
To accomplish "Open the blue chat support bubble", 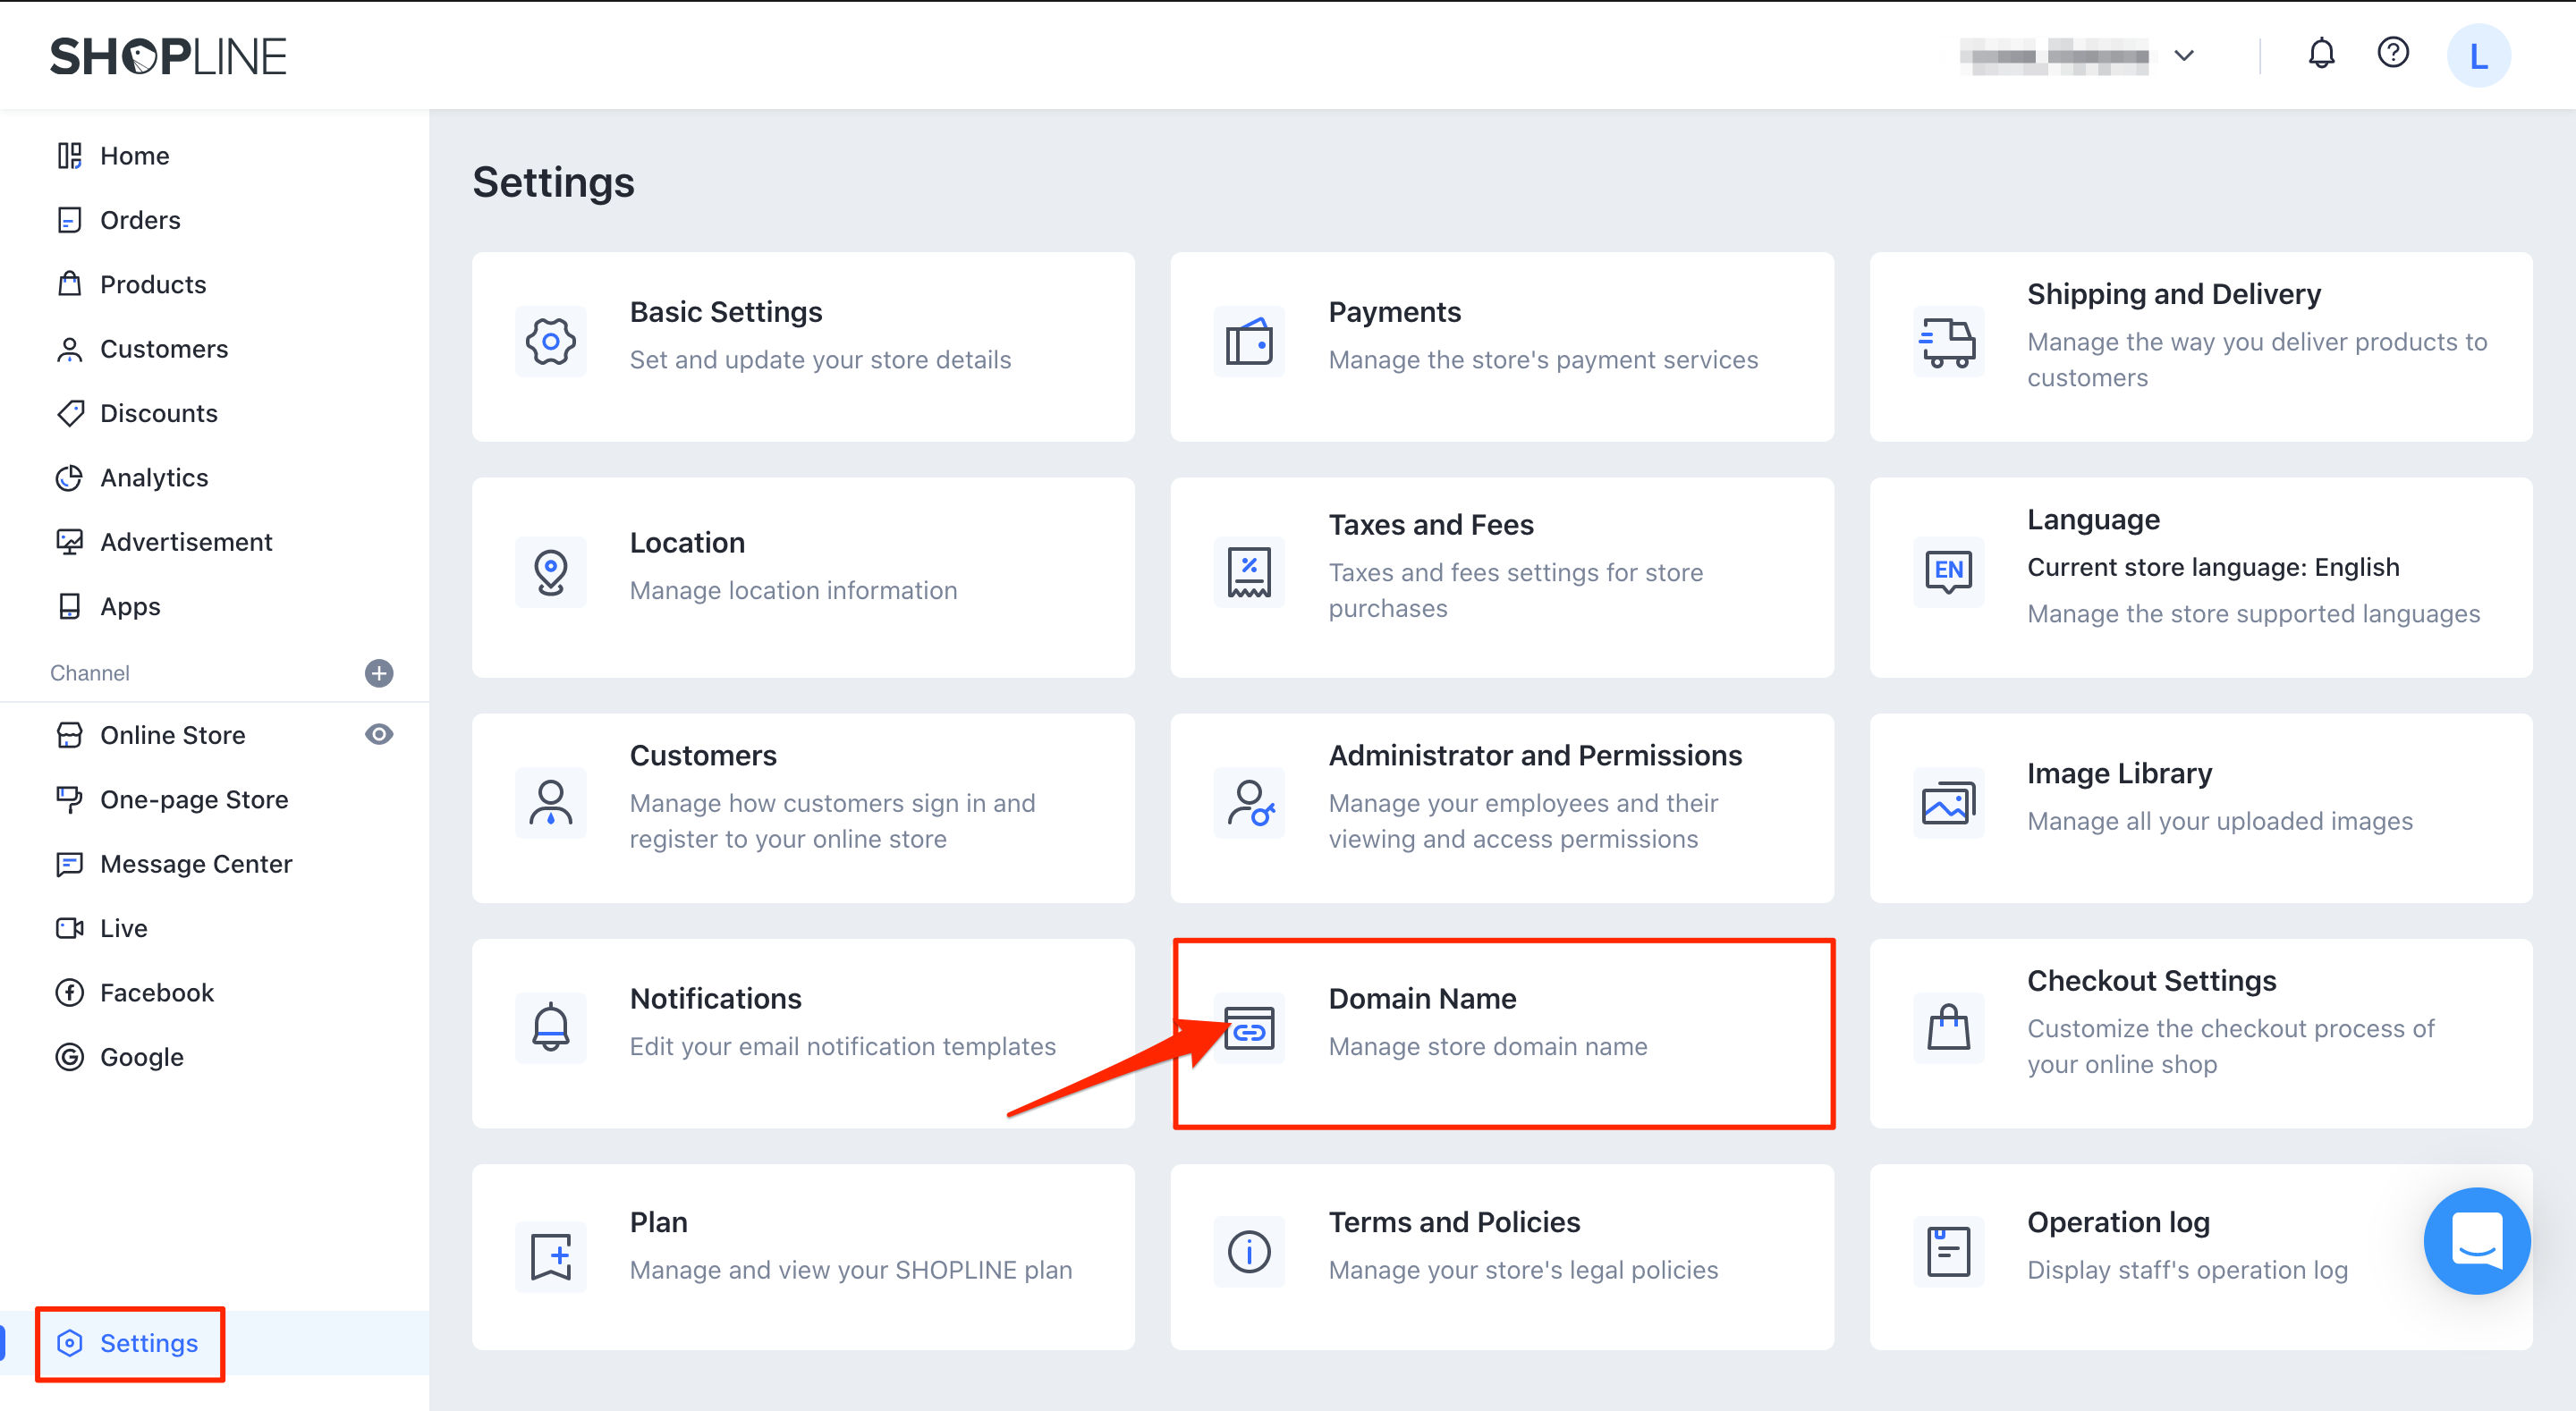I will pos(2476,1240).
